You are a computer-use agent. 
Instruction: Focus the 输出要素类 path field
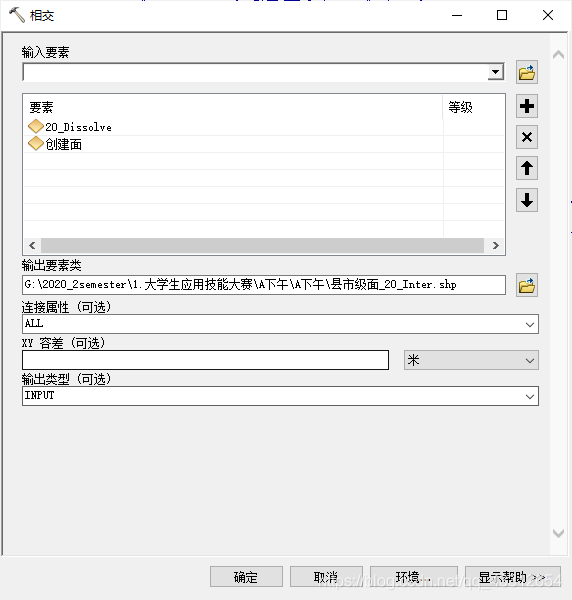click(x=264, y=285)
